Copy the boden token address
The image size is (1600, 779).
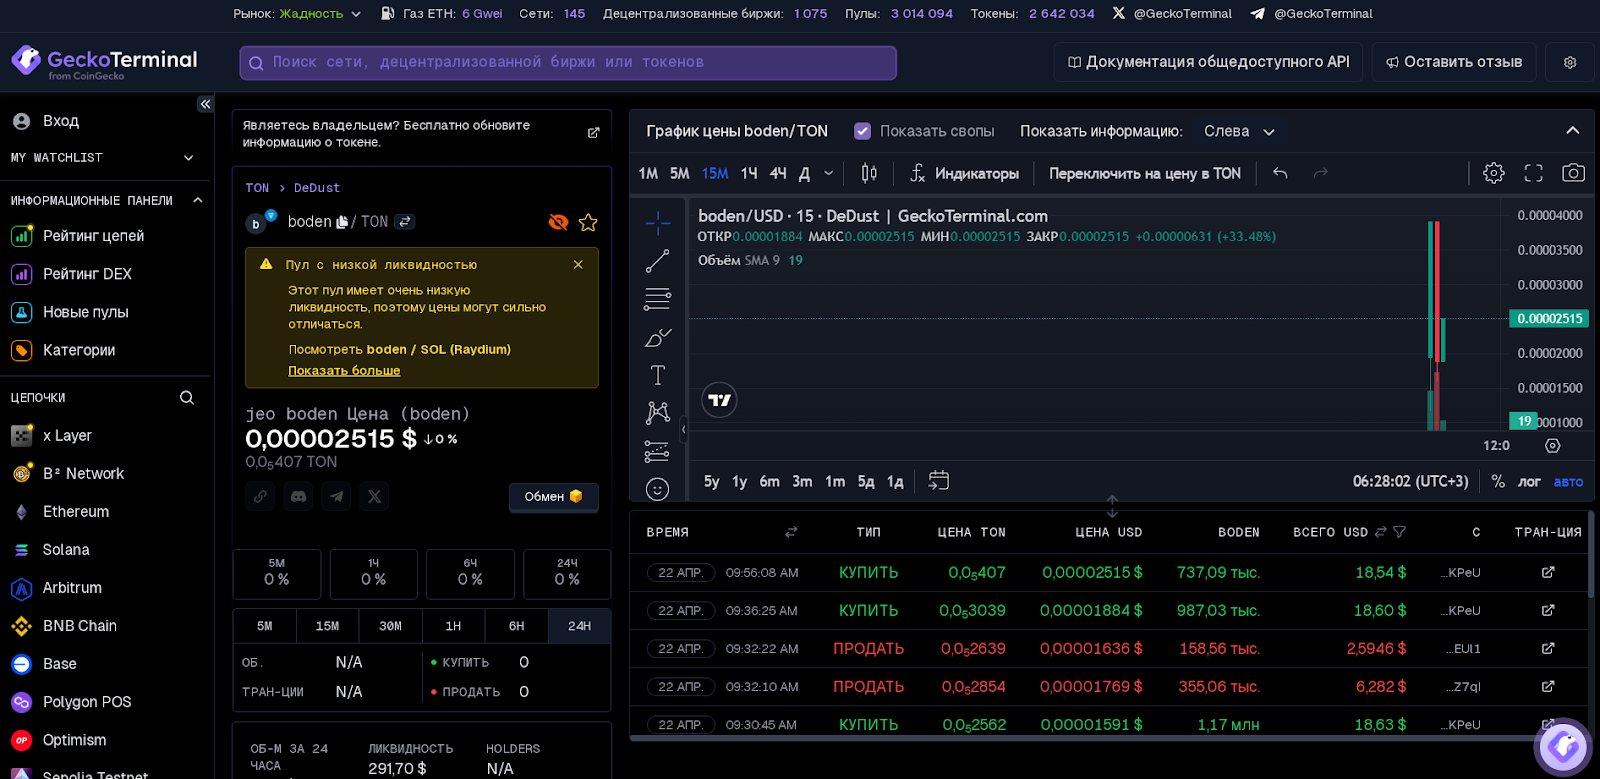(342, 222)
